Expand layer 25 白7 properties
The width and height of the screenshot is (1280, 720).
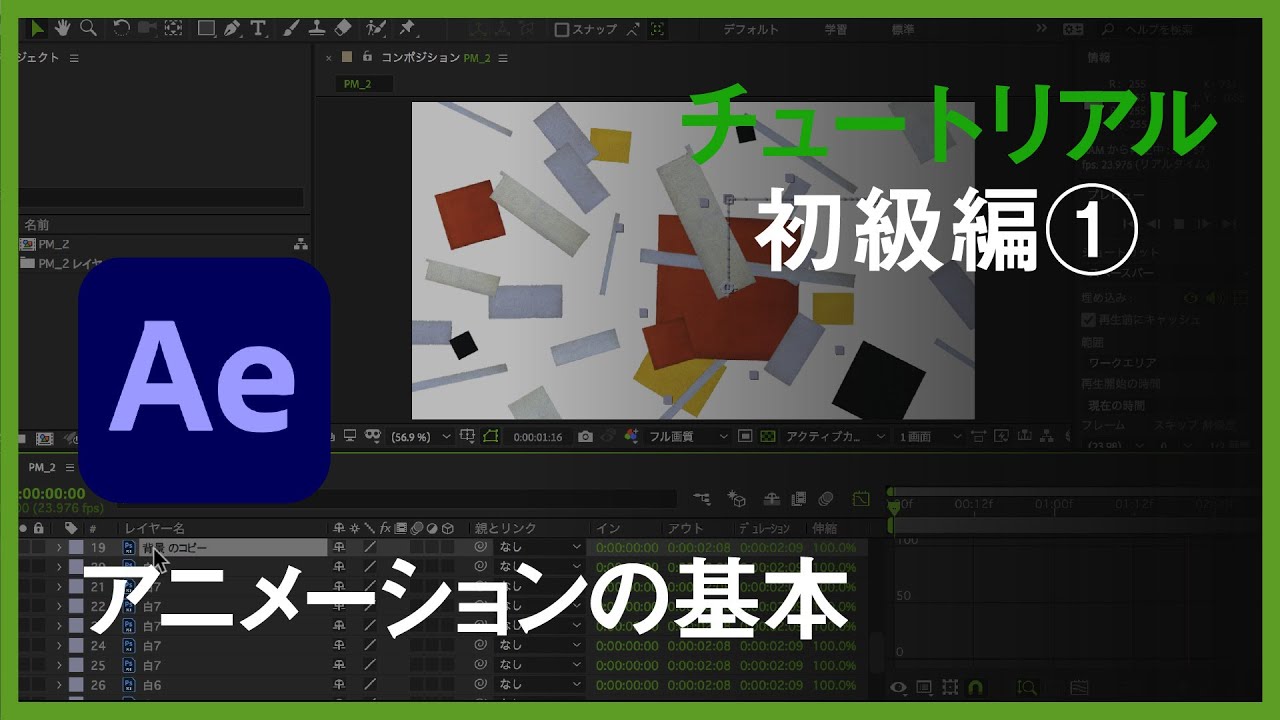point(59,665)
